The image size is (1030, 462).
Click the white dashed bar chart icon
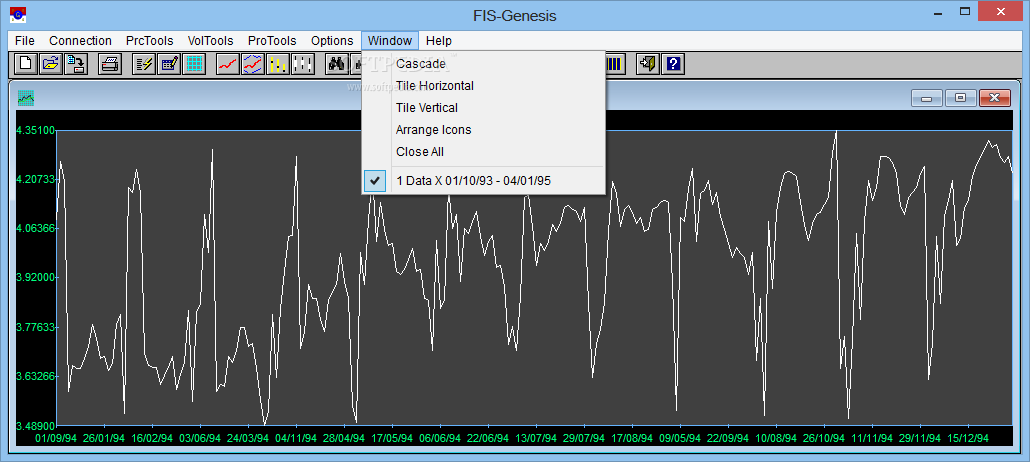pos(303,64)
